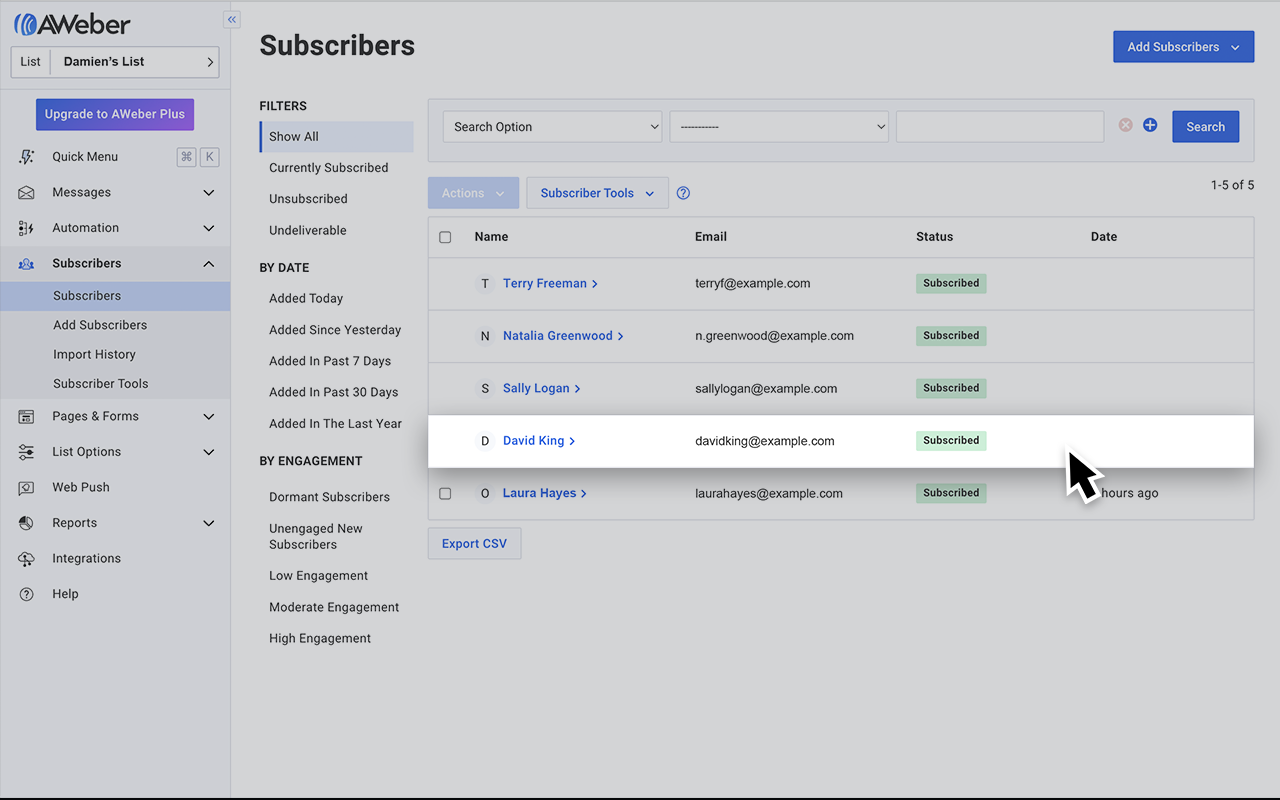1280x800 pixels.
Task: Toggle the select-all checkbox in table header
Action: coord(445,238)
